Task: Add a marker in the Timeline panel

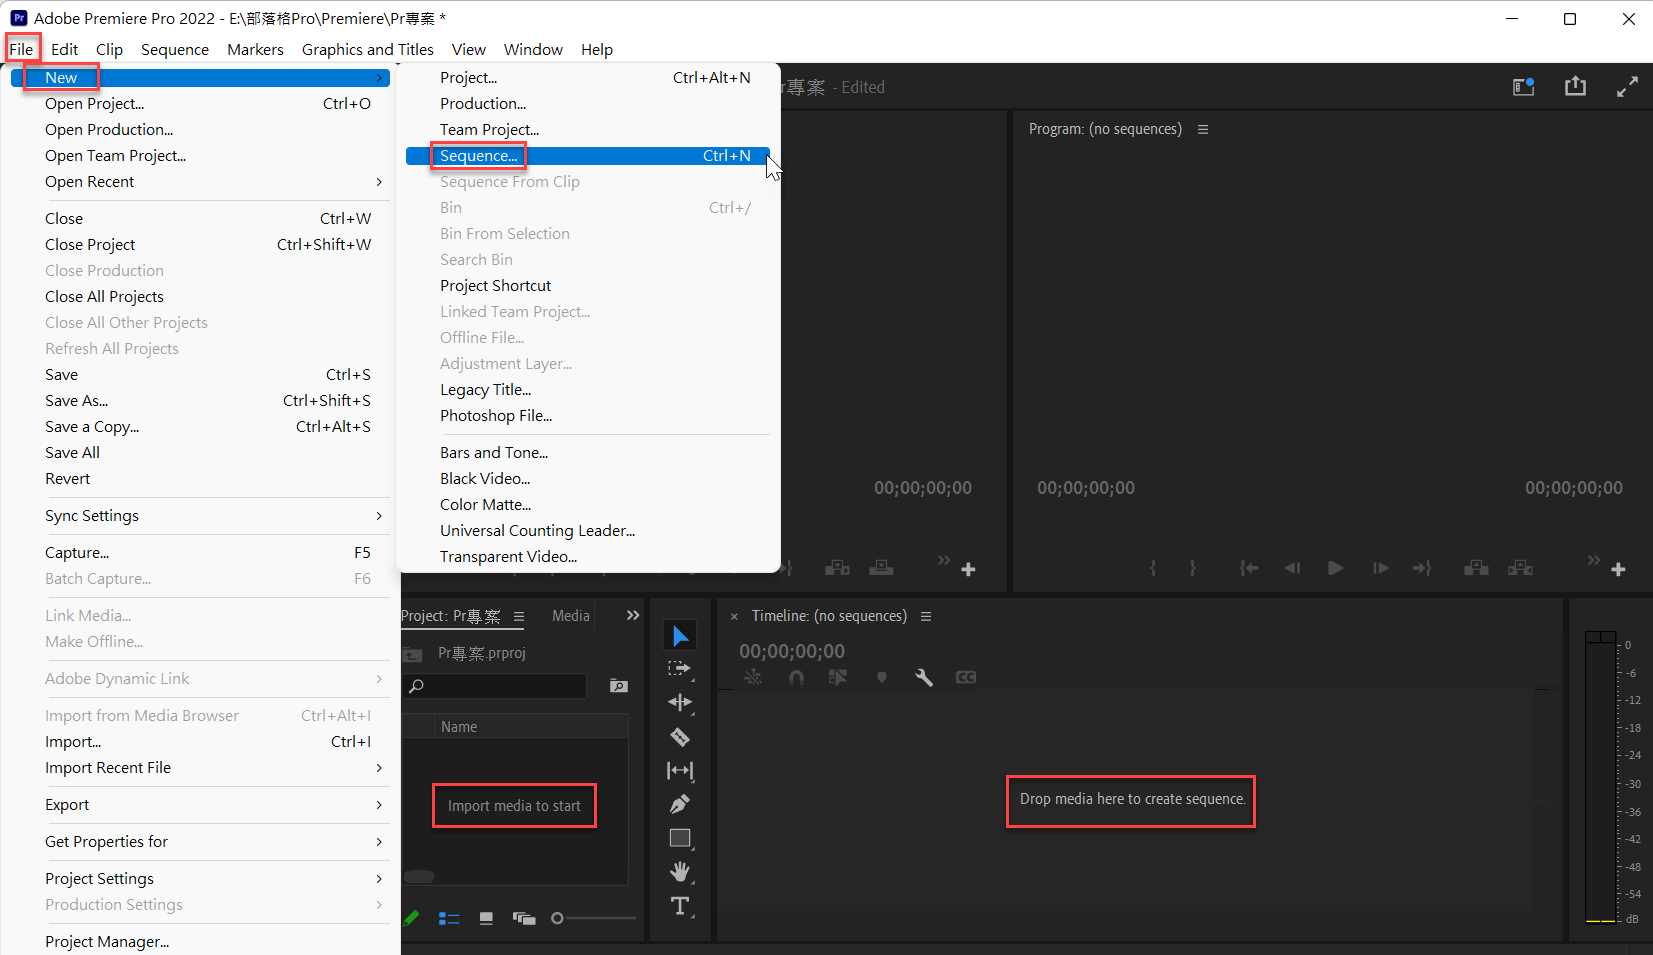Action: point(881,677)
